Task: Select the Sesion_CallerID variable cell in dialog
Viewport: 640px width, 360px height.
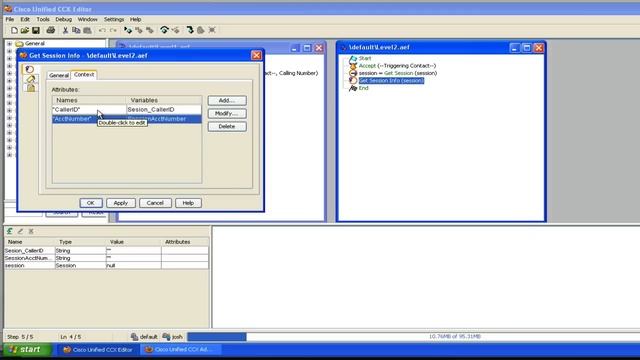Action: coord(164,109)
